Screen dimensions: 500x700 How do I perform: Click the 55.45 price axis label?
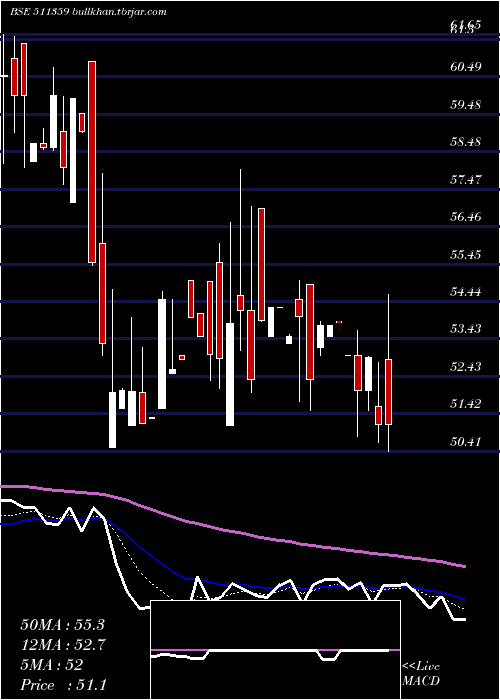466,254
